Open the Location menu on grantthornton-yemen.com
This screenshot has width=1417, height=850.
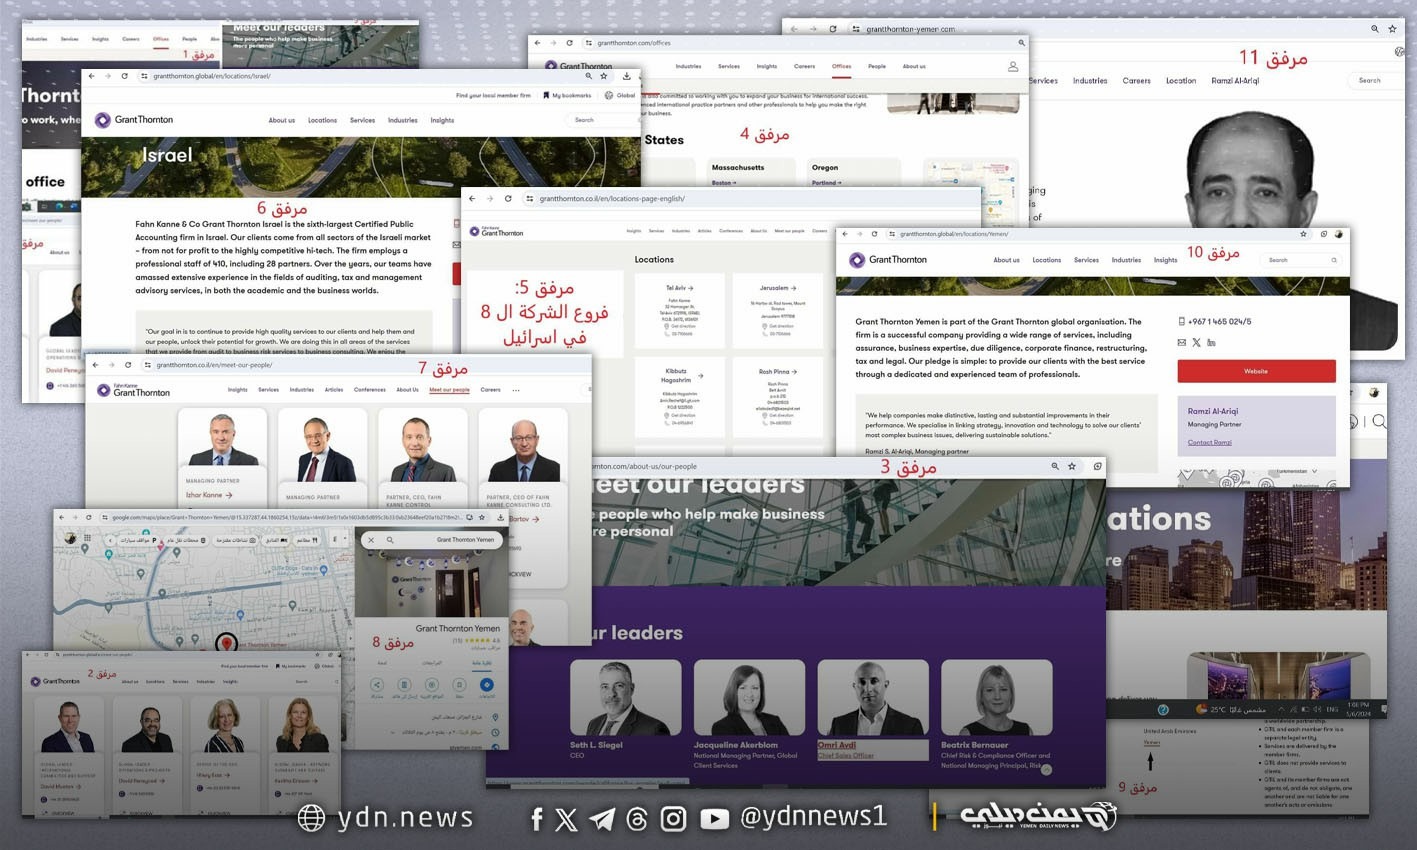(x=1181, y=81)
